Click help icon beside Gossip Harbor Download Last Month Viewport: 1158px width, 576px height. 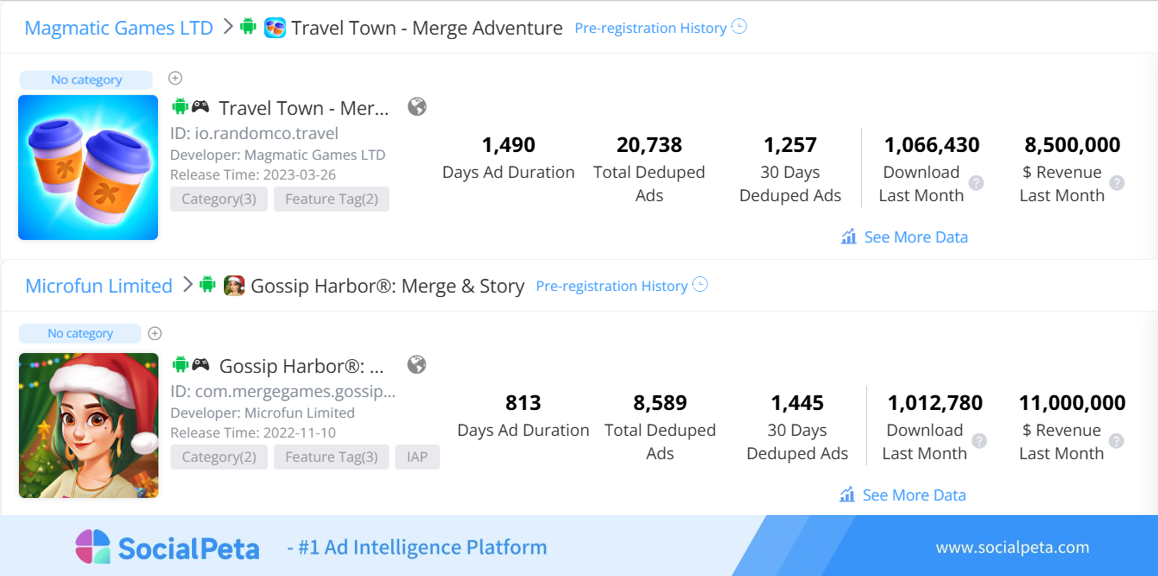979,441
